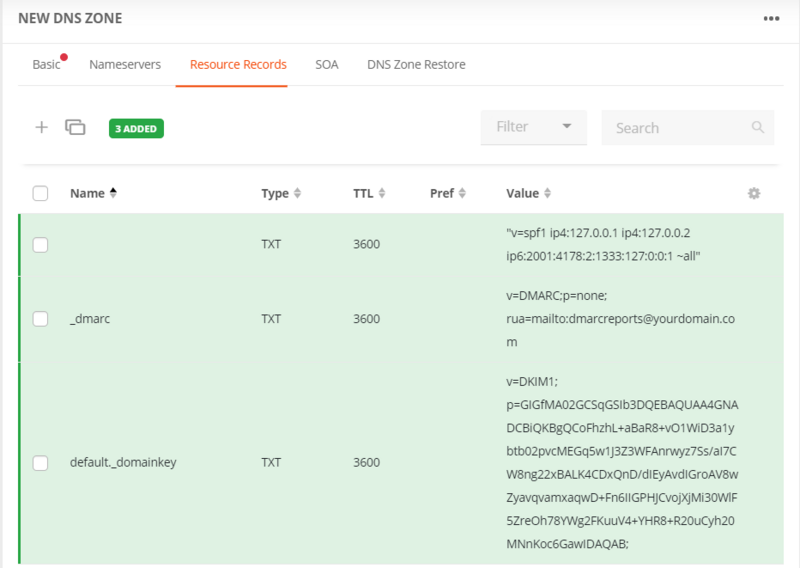Click TXT type in default._domainkey row

coord(271,462)
